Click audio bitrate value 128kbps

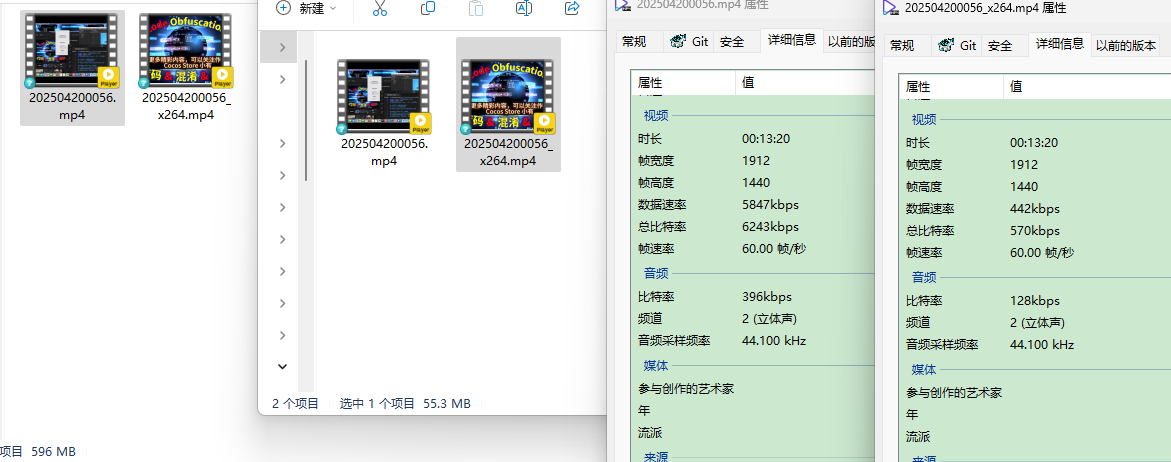[x=1034, y=302]
